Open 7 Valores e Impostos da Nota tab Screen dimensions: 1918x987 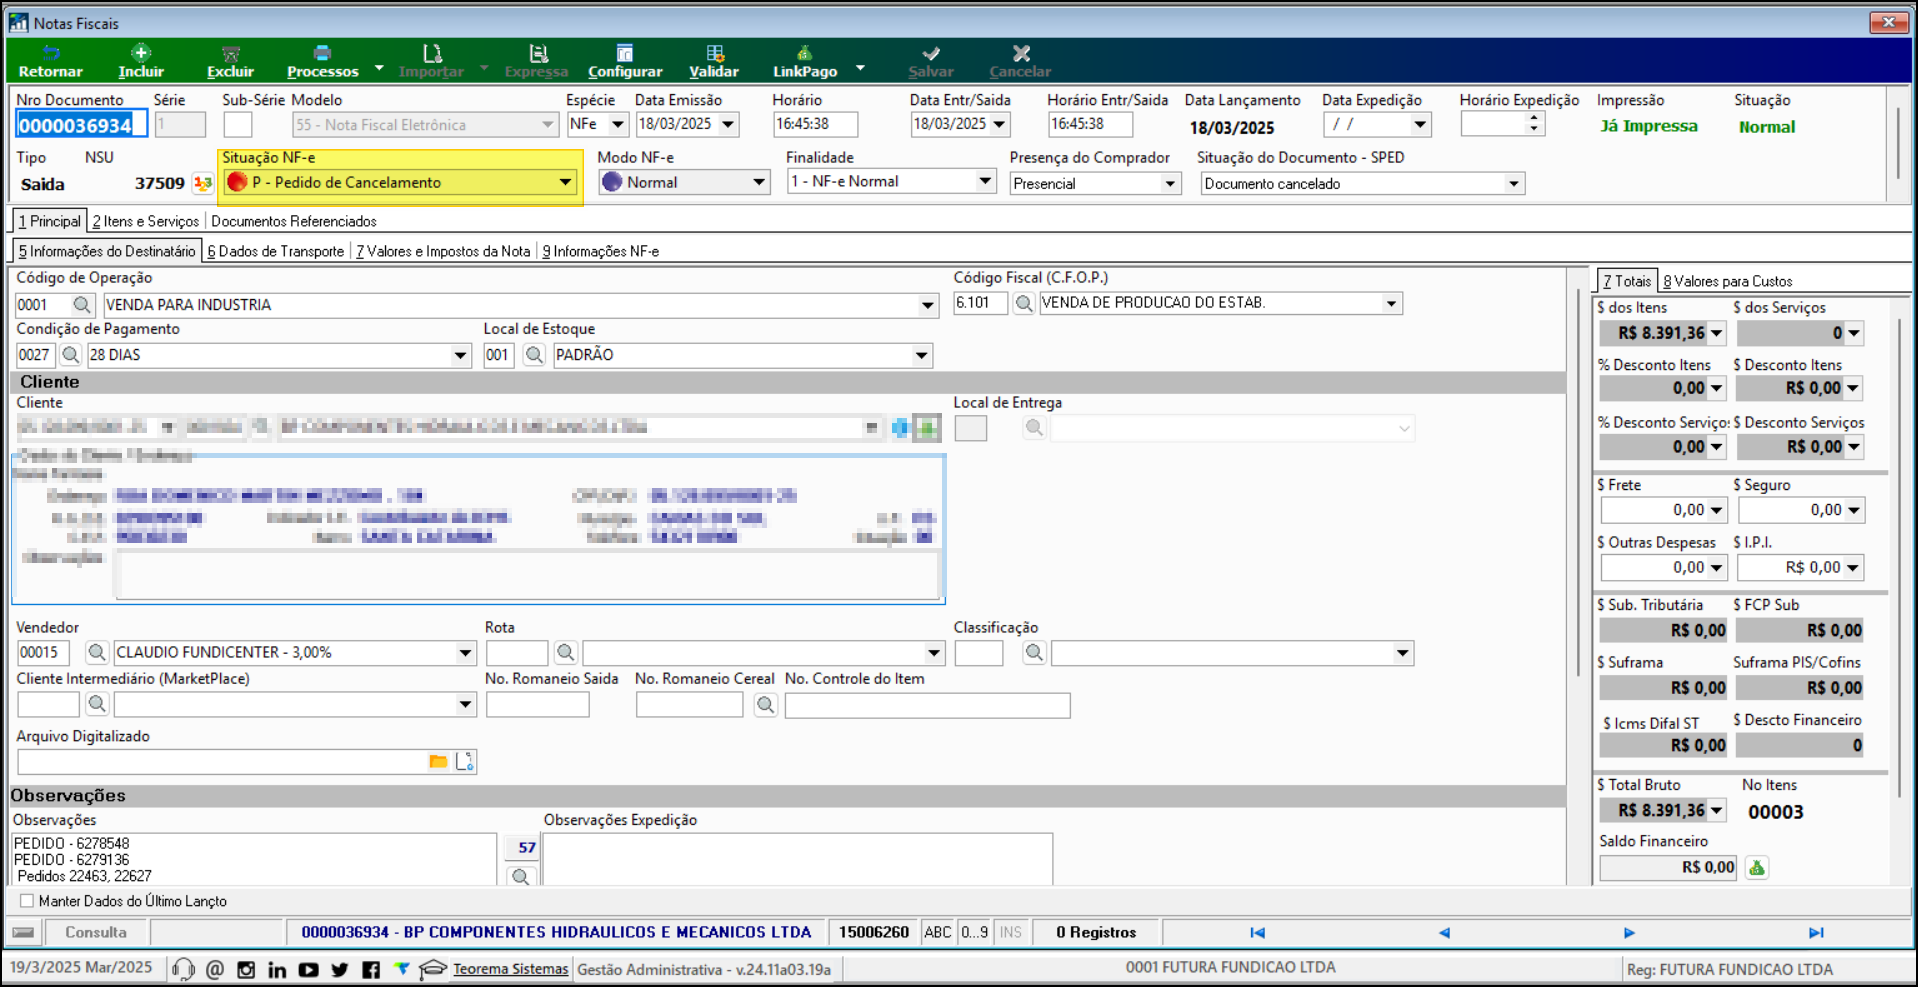pyautogui.click(x=443, y=251)
